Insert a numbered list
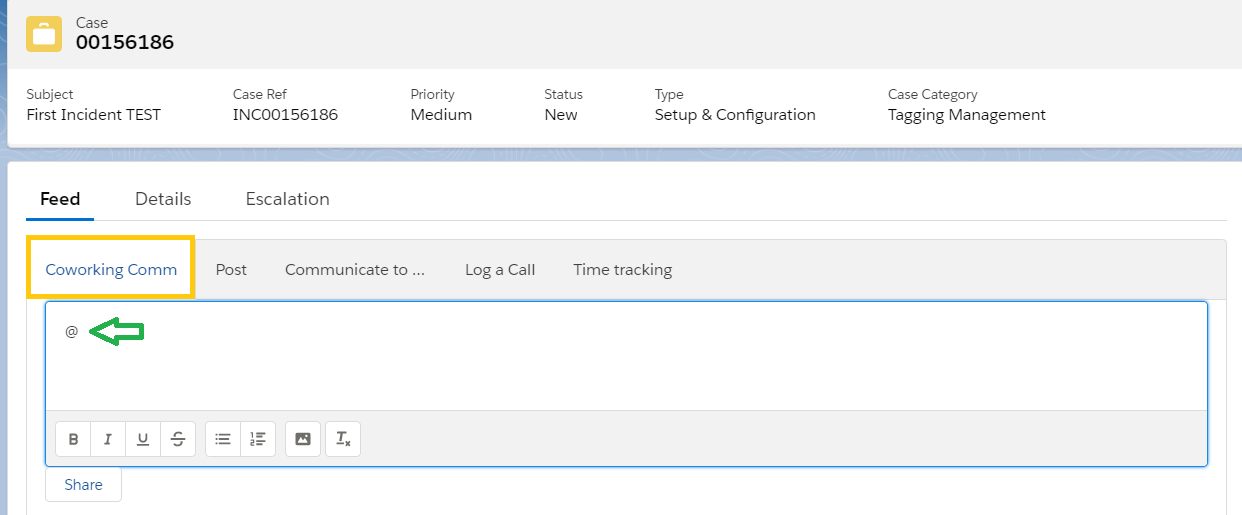The width and height of the screenshot is (1242, 515). (258, 439)
